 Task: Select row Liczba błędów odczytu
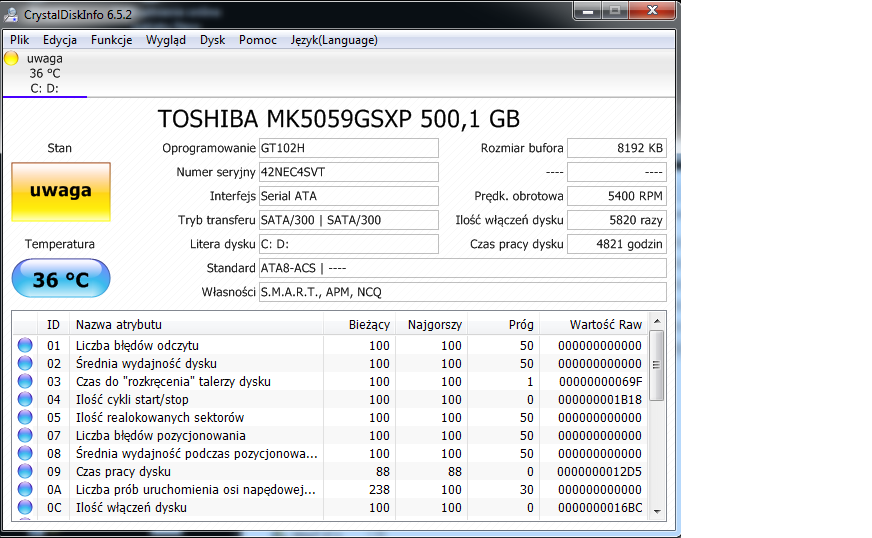(330, 345)
